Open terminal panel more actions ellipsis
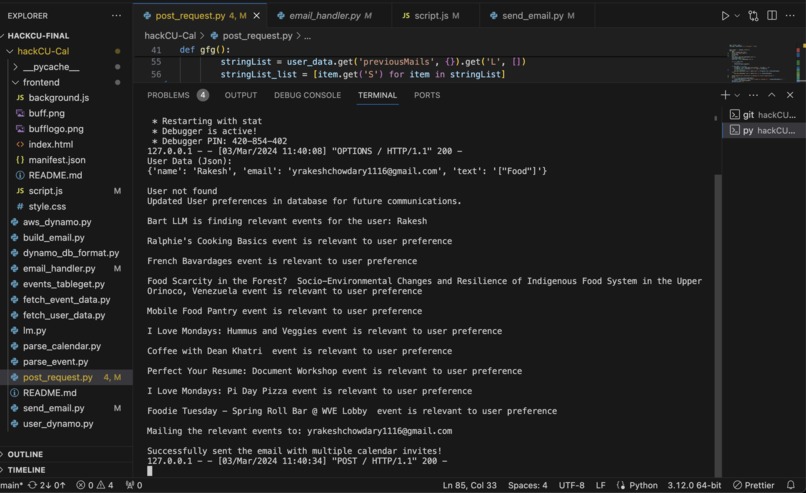806x493 pixels. [753, 95]
